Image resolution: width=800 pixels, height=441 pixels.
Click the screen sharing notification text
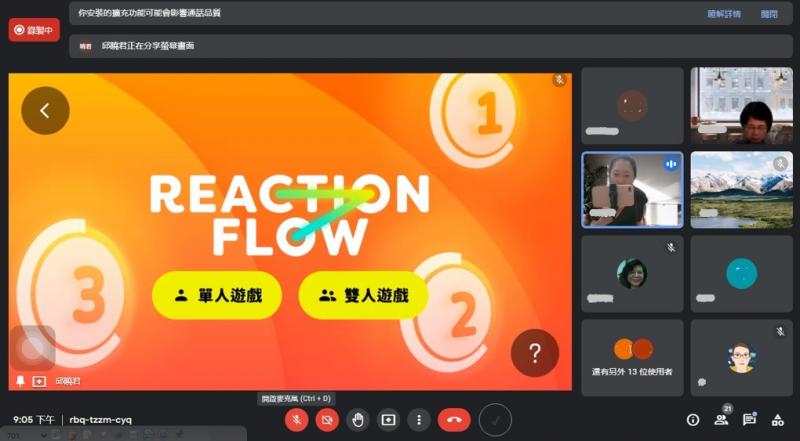click(x=148, y=46)
